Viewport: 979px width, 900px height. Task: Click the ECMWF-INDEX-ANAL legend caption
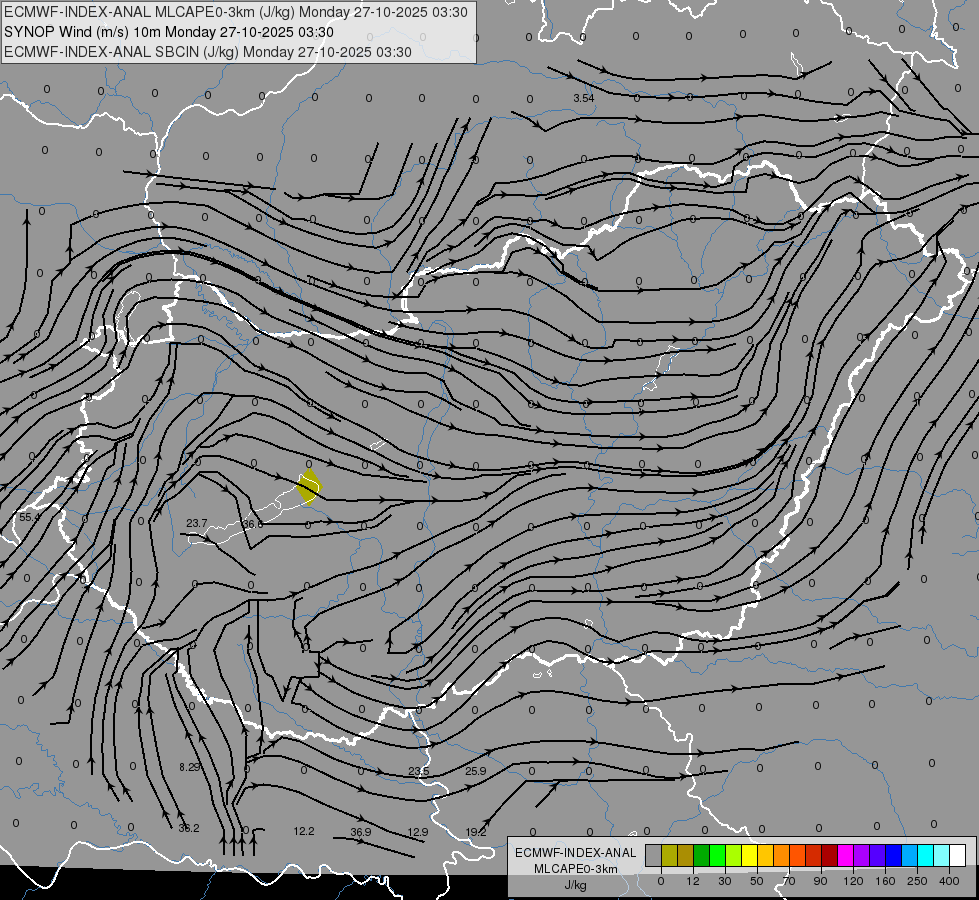click(x=576, y=853)
